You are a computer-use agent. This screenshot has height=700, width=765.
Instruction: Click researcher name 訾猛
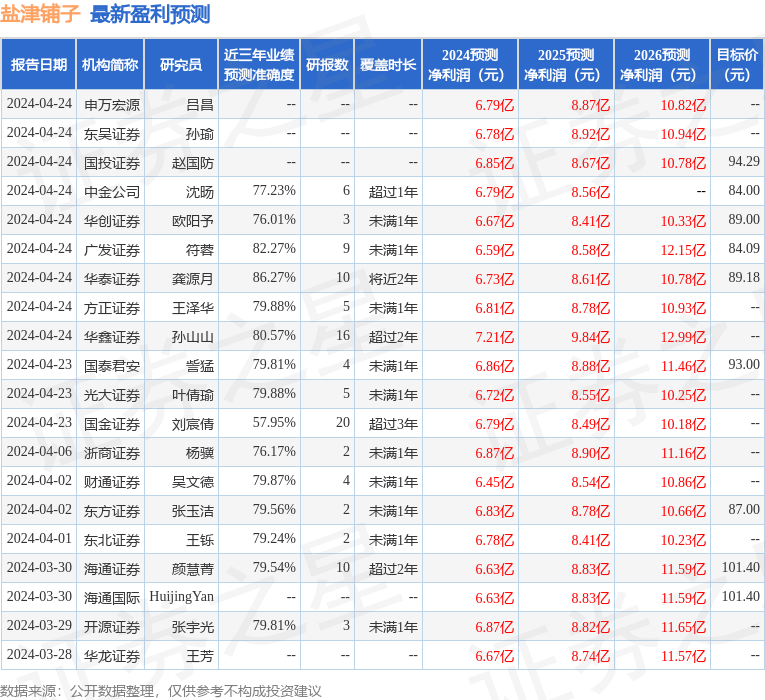tap(200, 366)
